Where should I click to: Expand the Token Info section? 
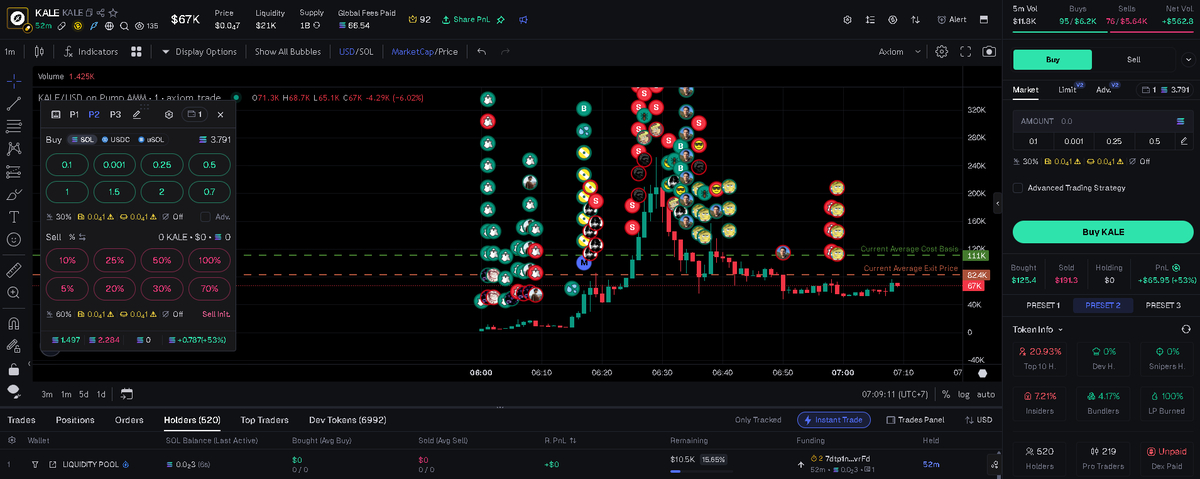[x=1037, y=329]
